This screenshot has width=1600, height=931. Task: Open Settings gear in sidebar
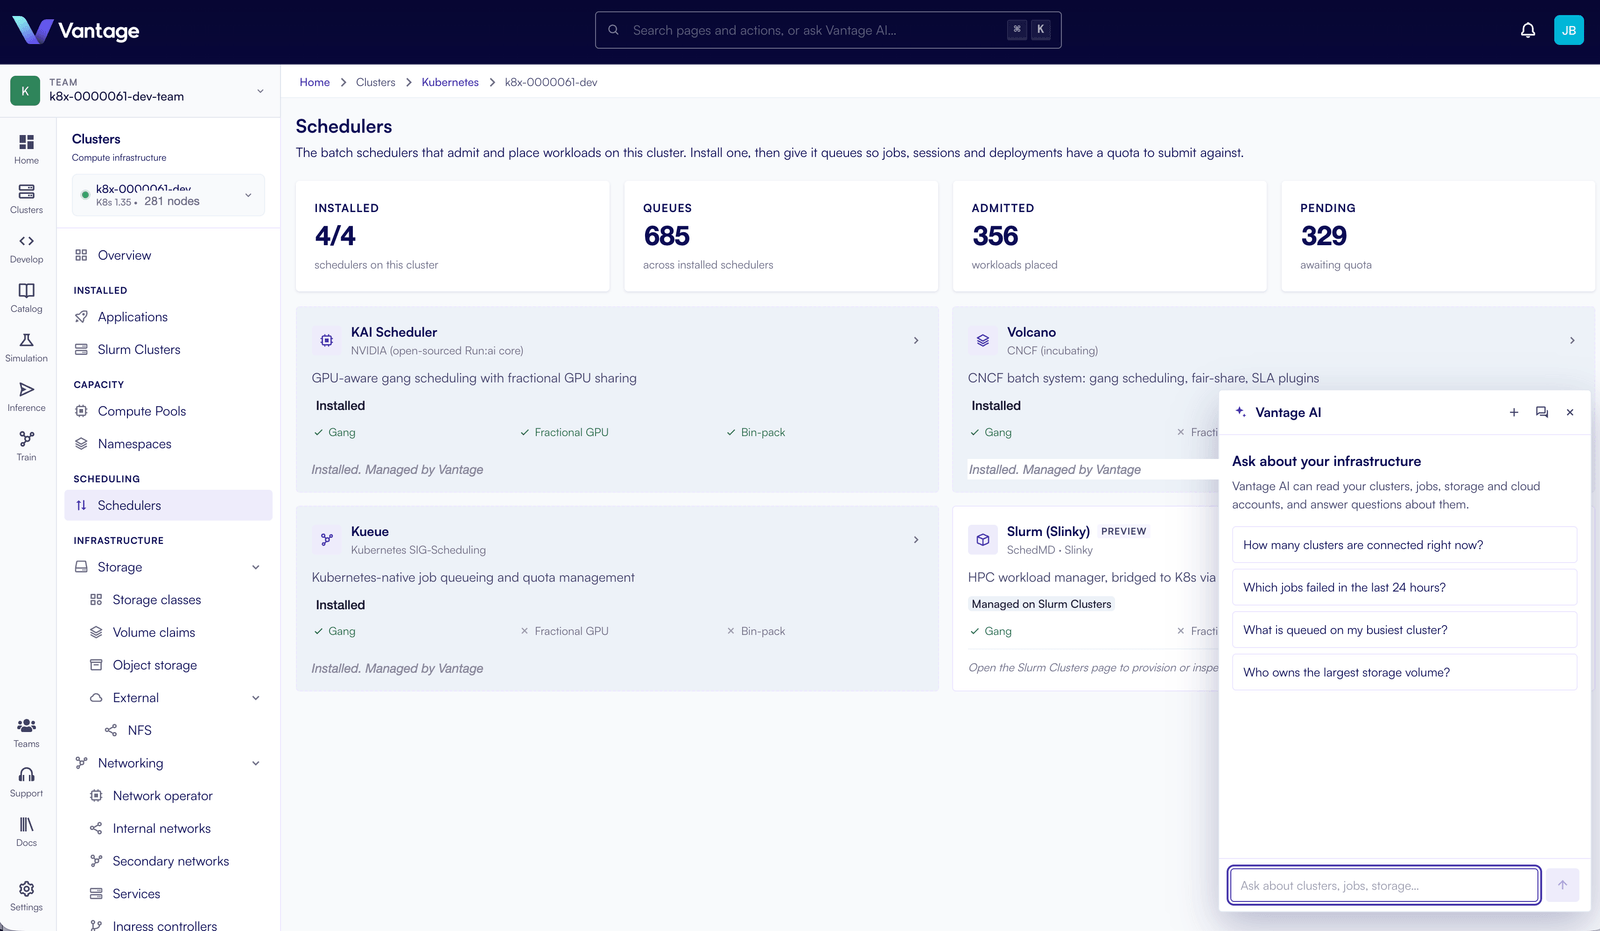[x=27, y=896]
